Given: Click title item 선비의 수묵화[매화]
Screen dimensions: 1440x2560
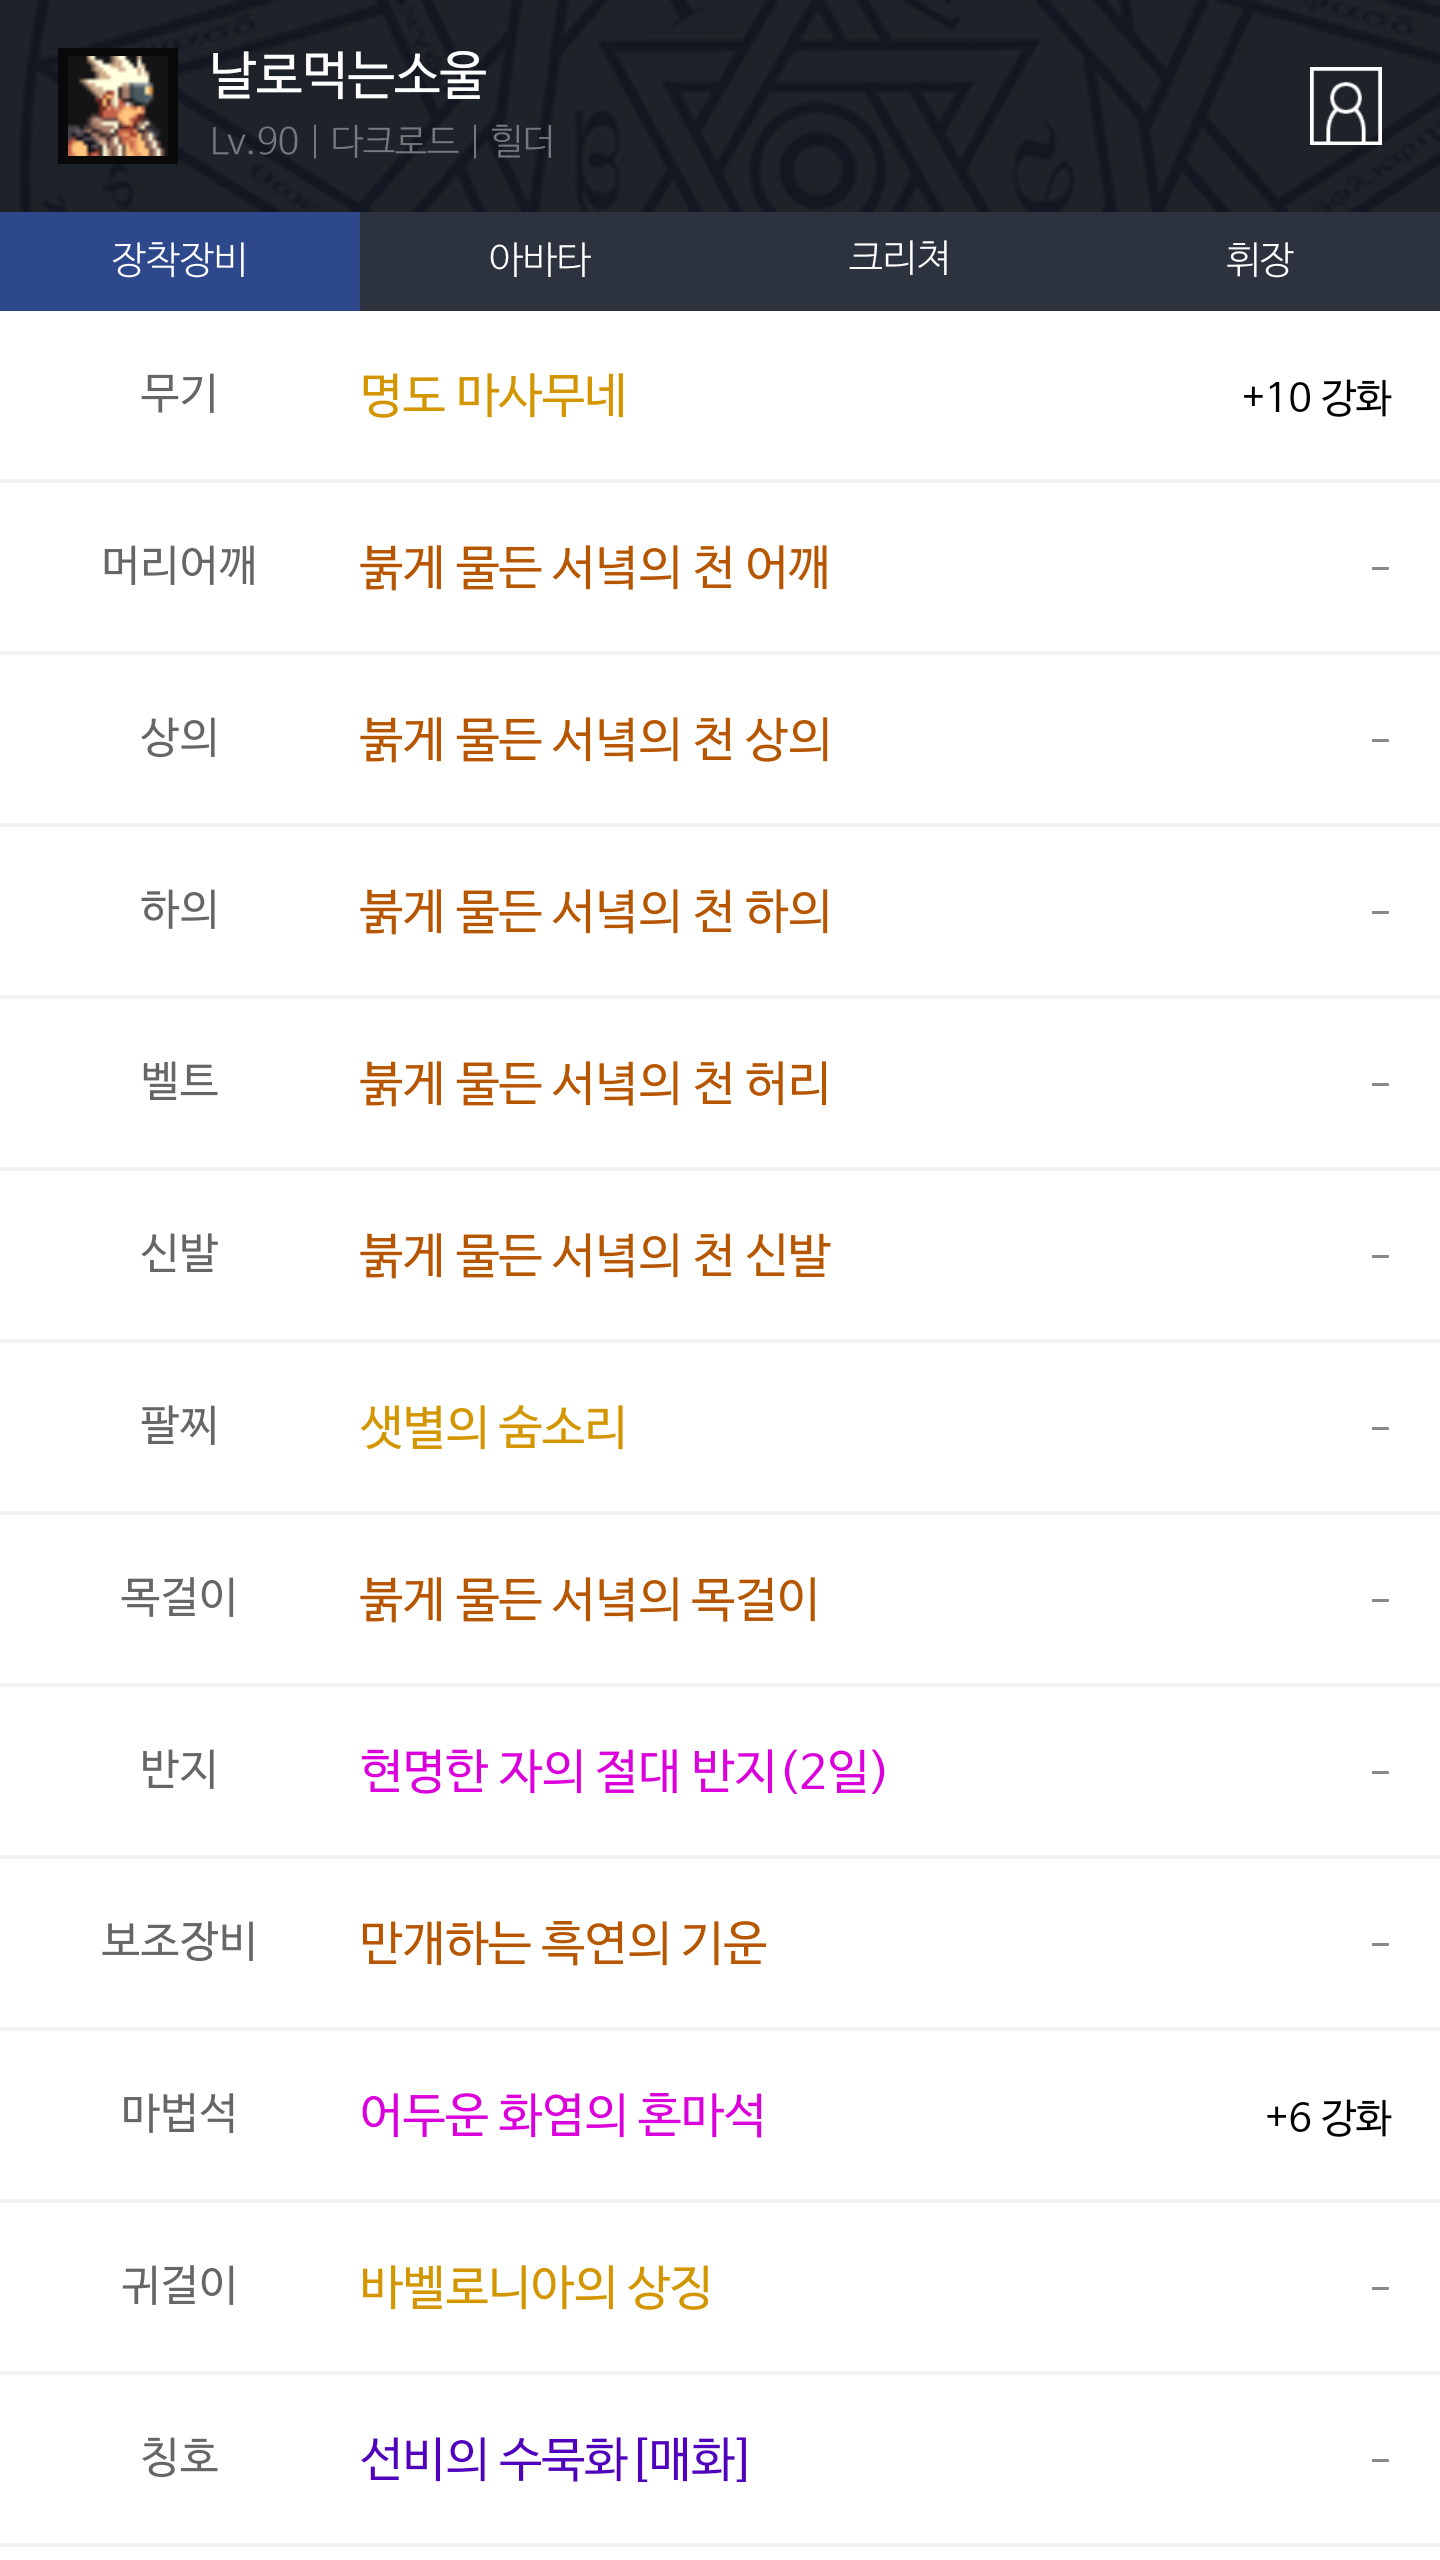Looking at the screenshot, I should 554,2460.
